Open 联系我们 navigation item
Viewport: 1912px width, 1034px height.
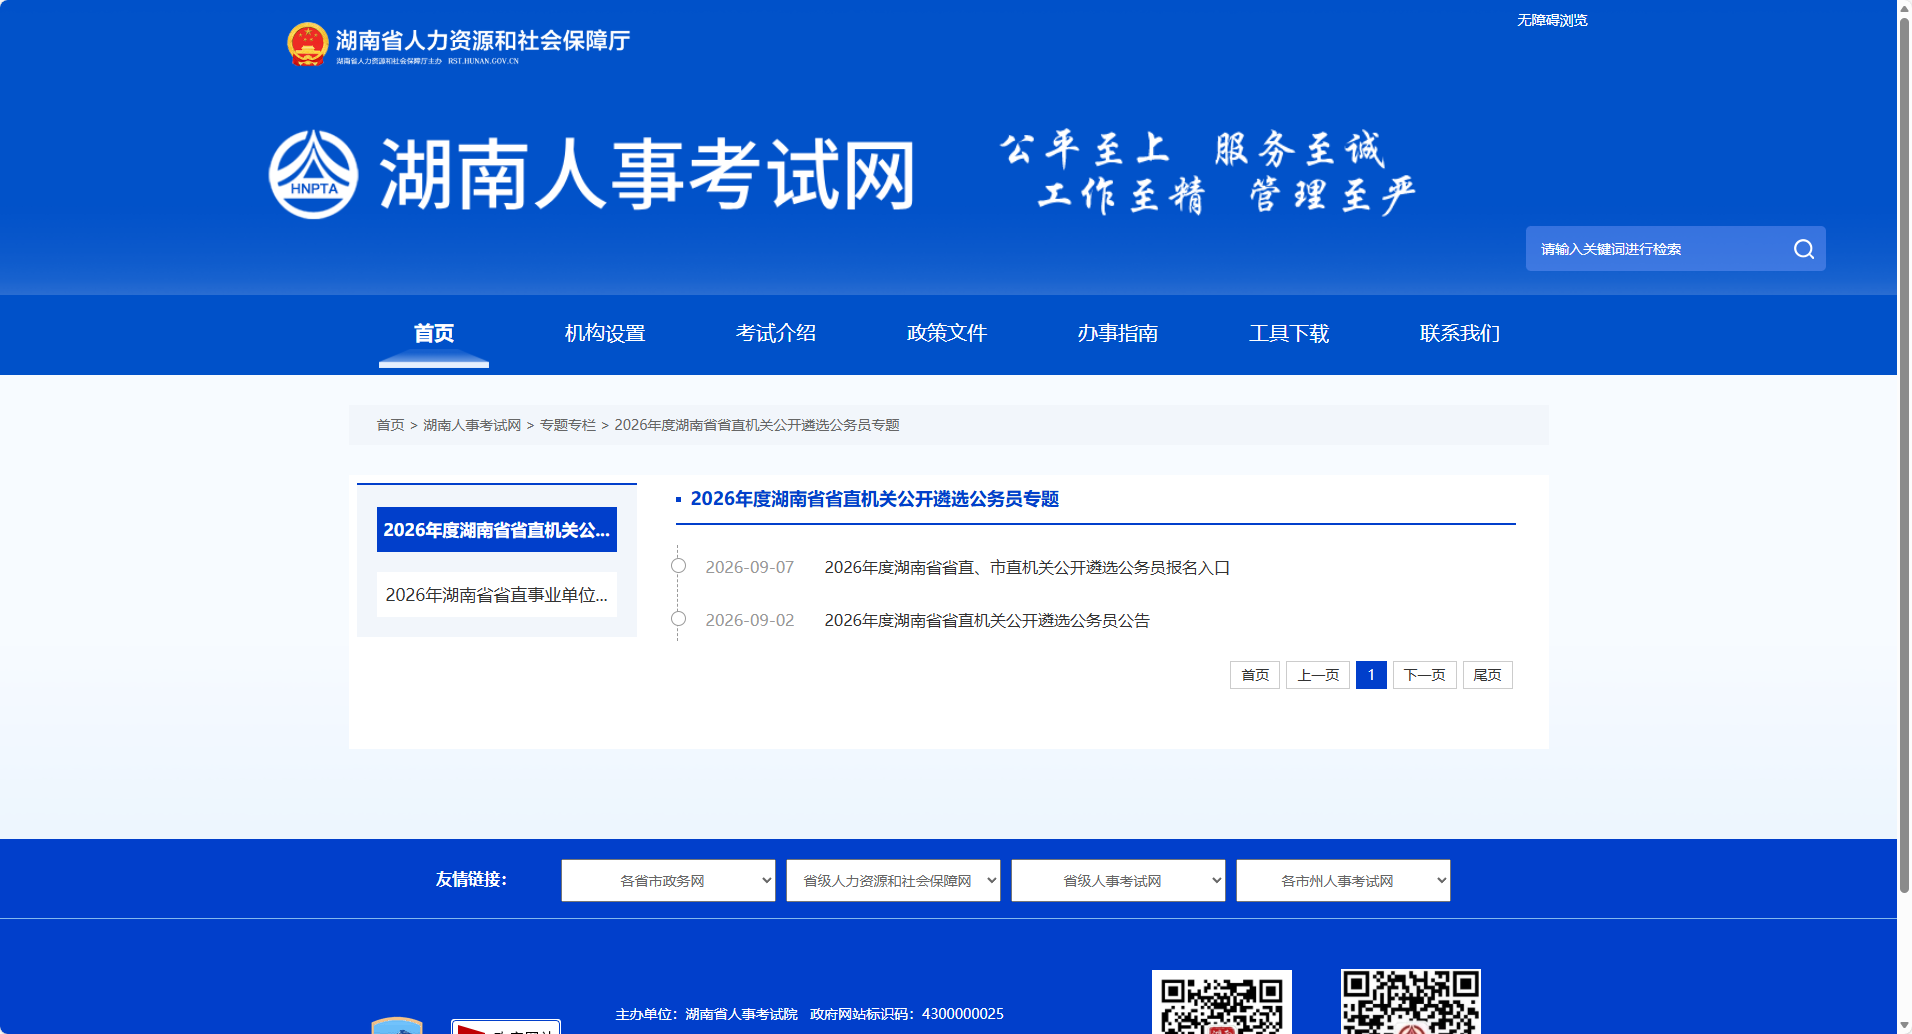click(x=1460, y=333)
